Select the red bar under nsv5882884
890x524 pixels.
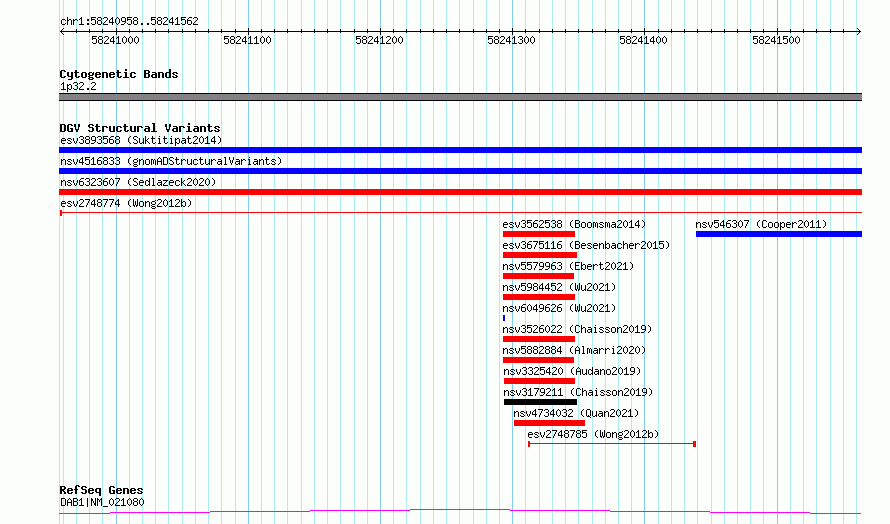[538, 360]
